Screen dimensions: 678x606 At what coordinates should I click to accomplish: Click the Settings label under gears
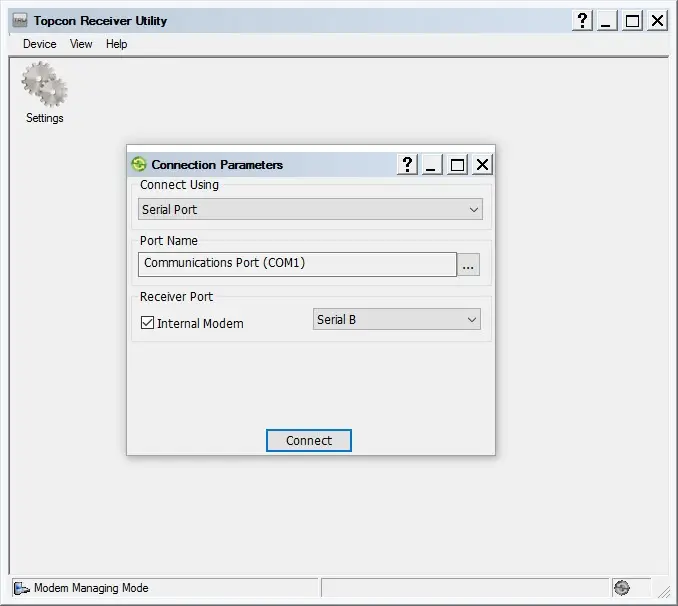[45, 118]
